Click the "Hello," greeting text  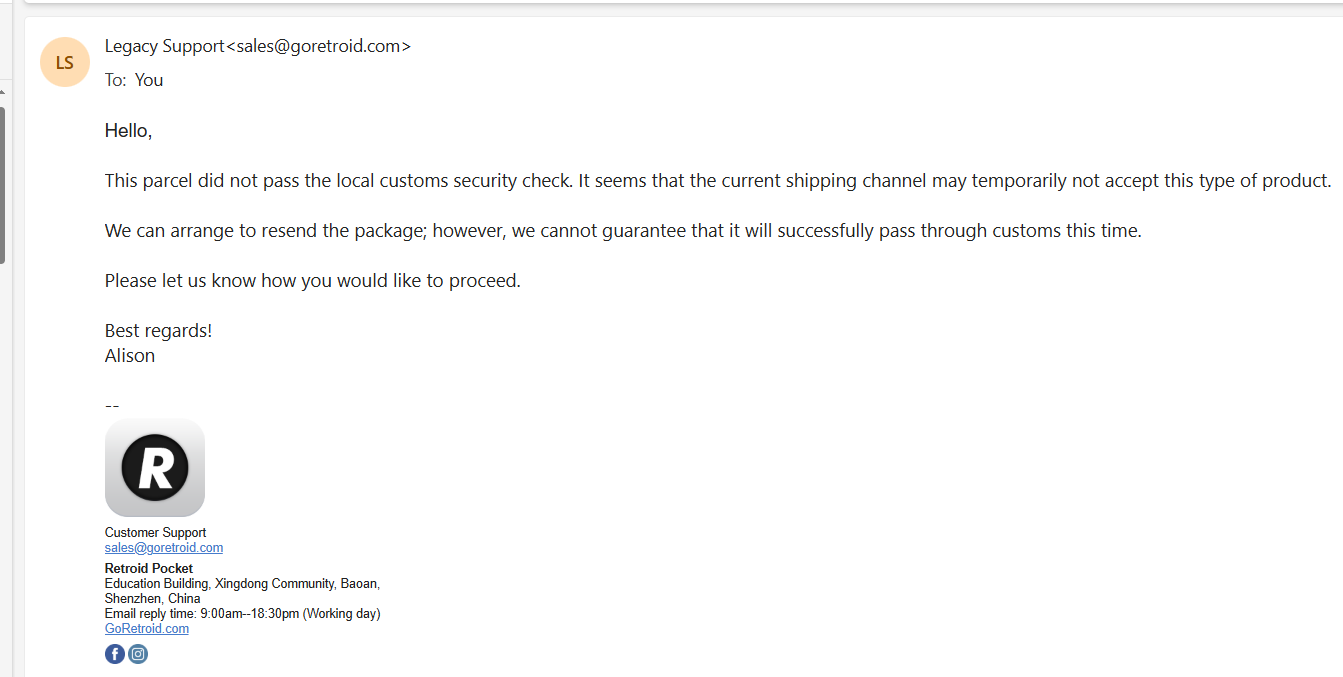[128, 131]
